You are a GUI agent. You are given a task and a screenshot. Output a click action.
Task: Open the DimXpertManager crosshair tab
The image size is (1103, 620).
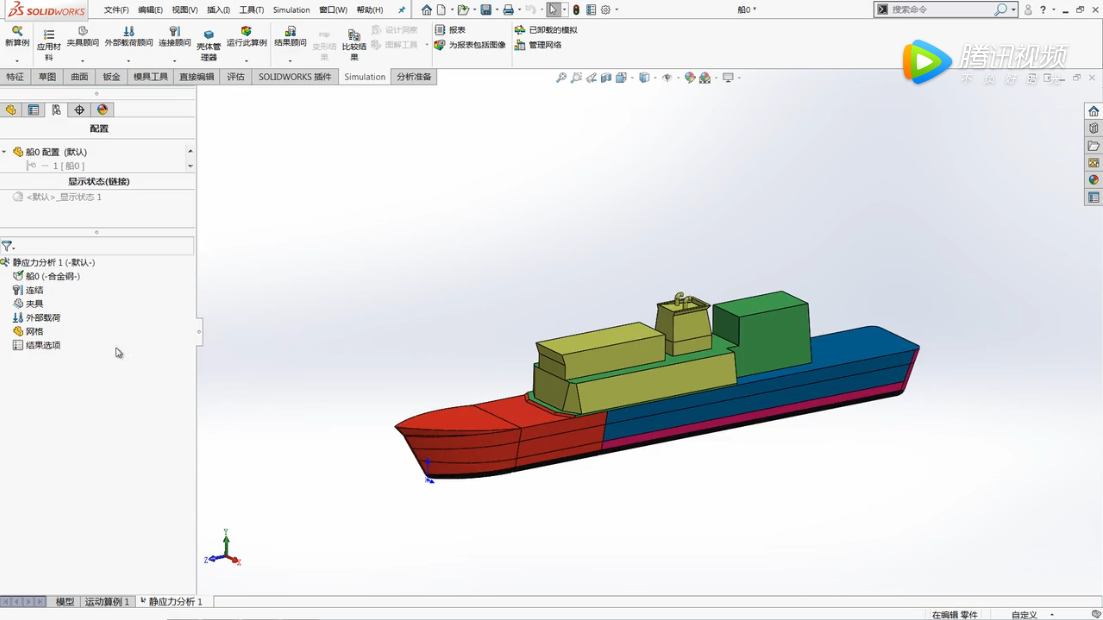(79, 110)
